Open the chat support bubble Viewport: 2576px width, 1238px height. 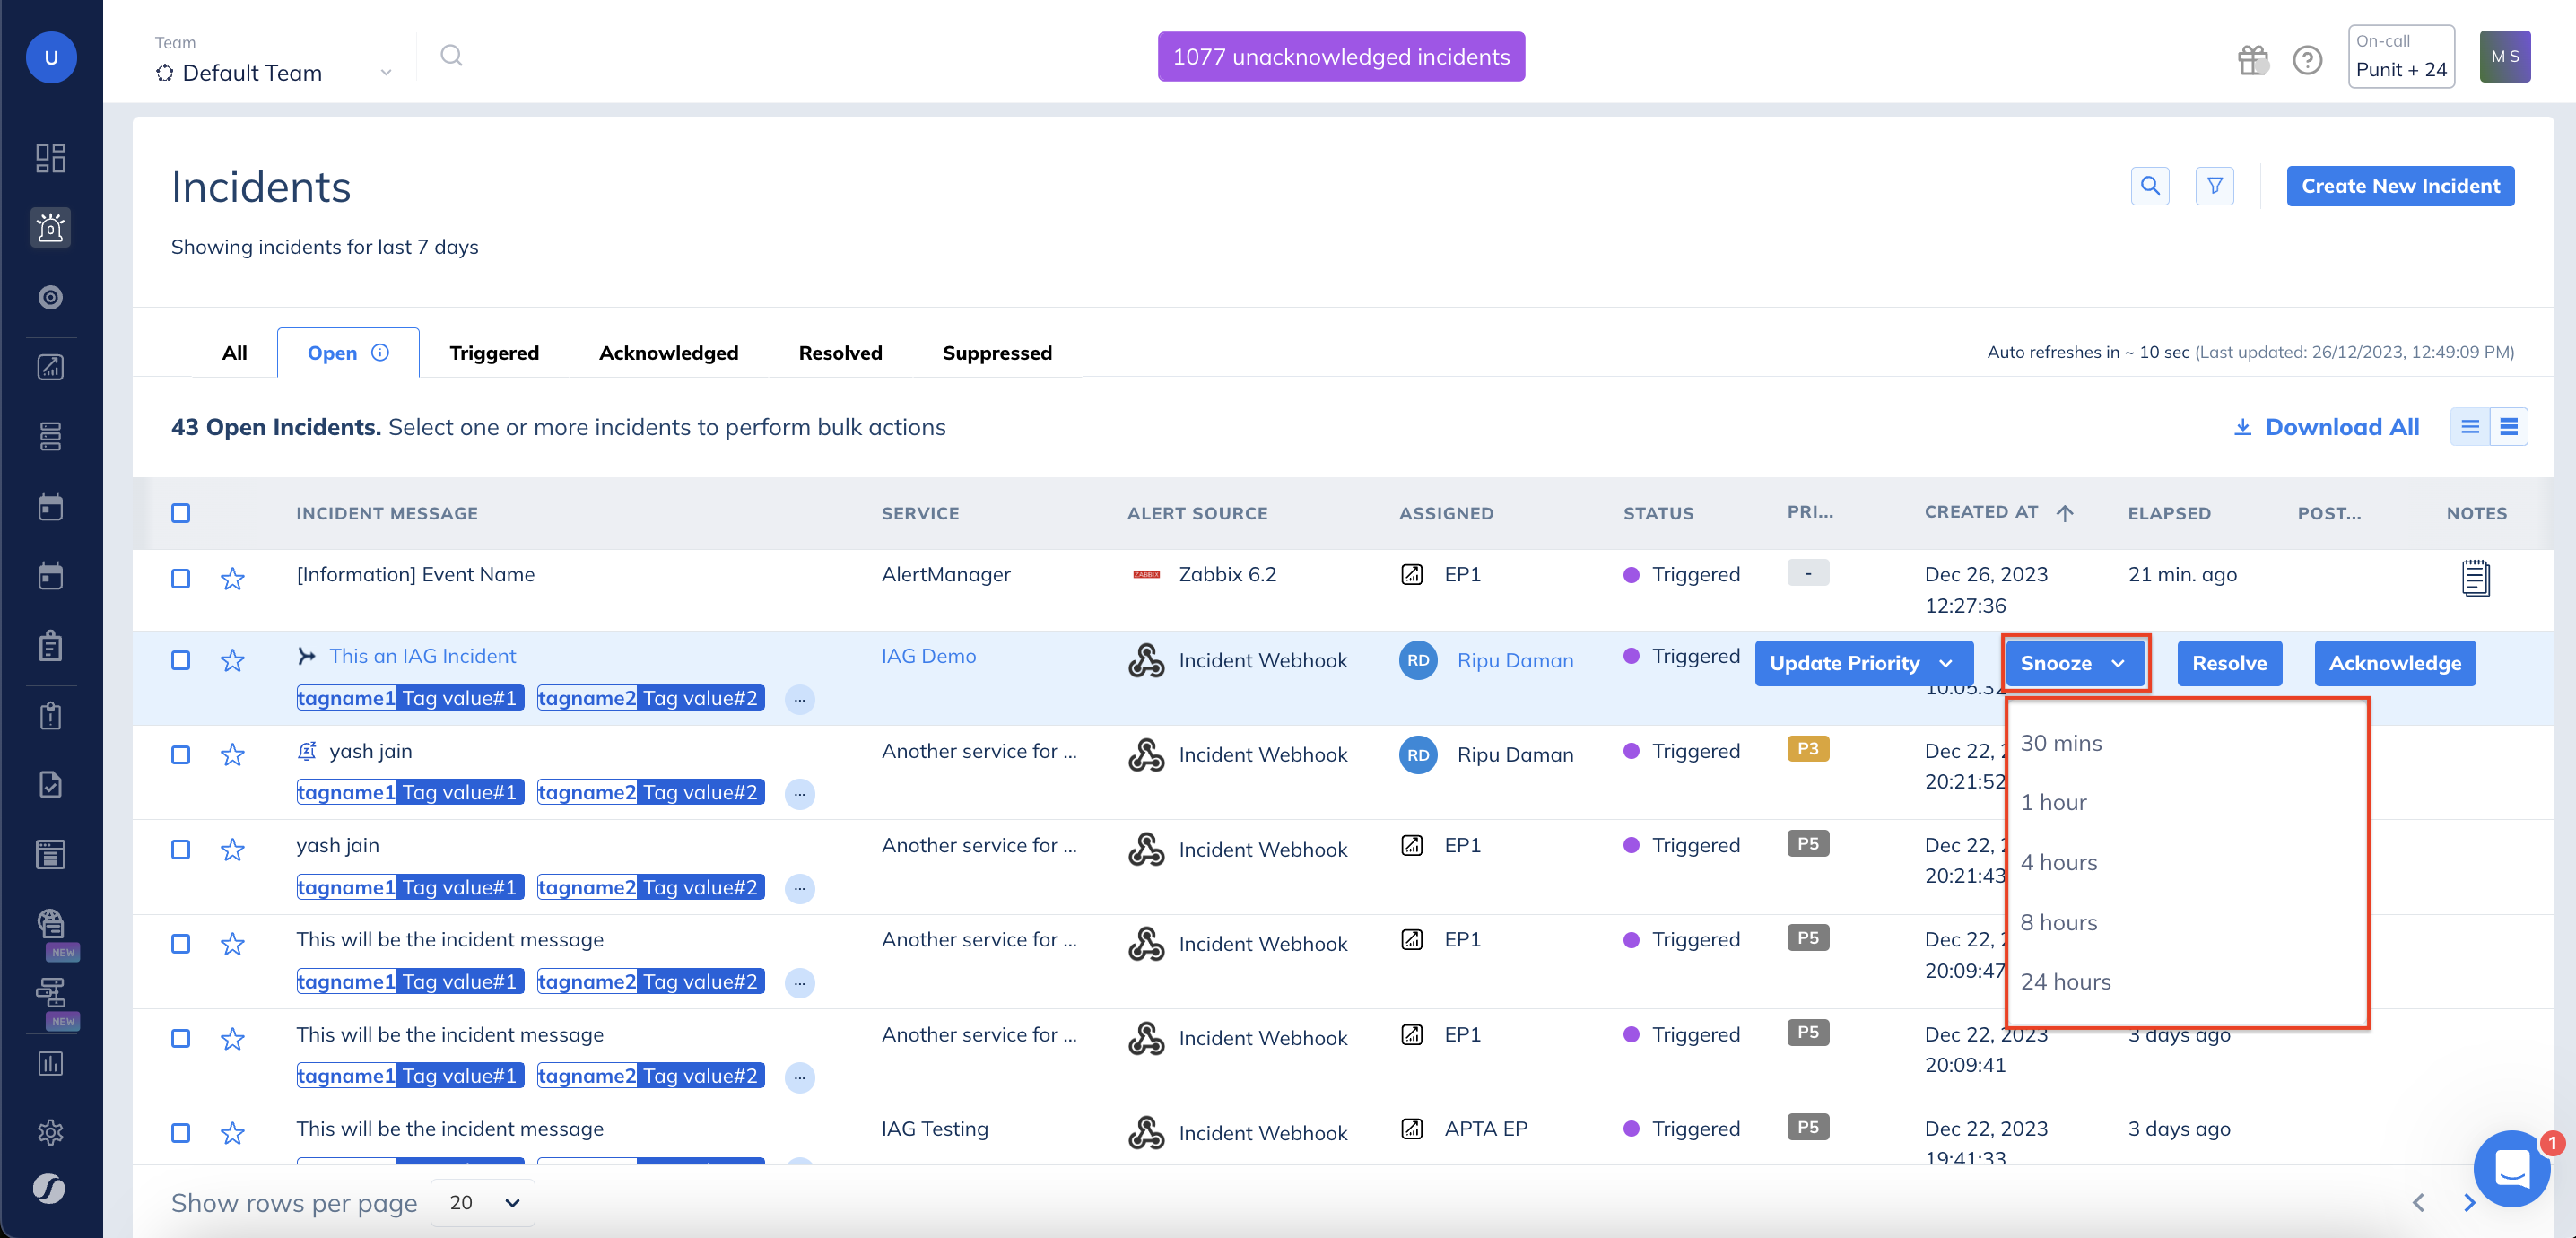point(2511,1168)
